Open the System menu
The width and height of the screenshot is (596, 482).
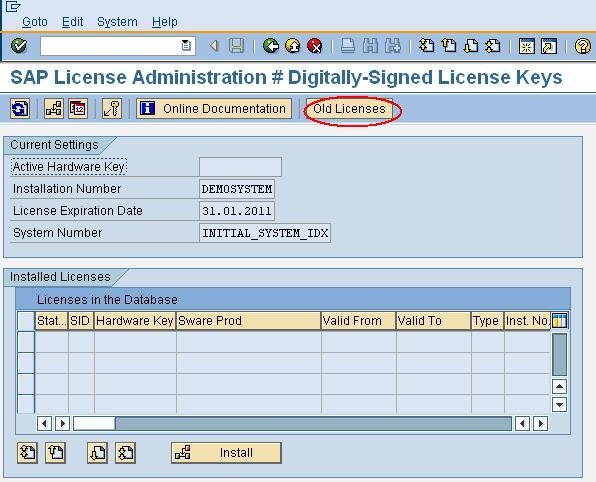click(117, 22)
